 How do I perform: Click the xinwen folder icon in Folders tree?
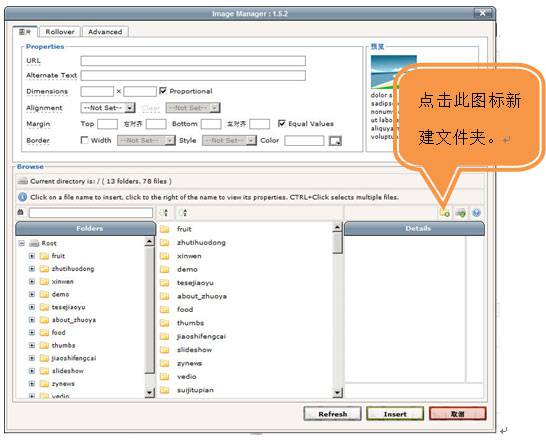(x=44, y=282)
